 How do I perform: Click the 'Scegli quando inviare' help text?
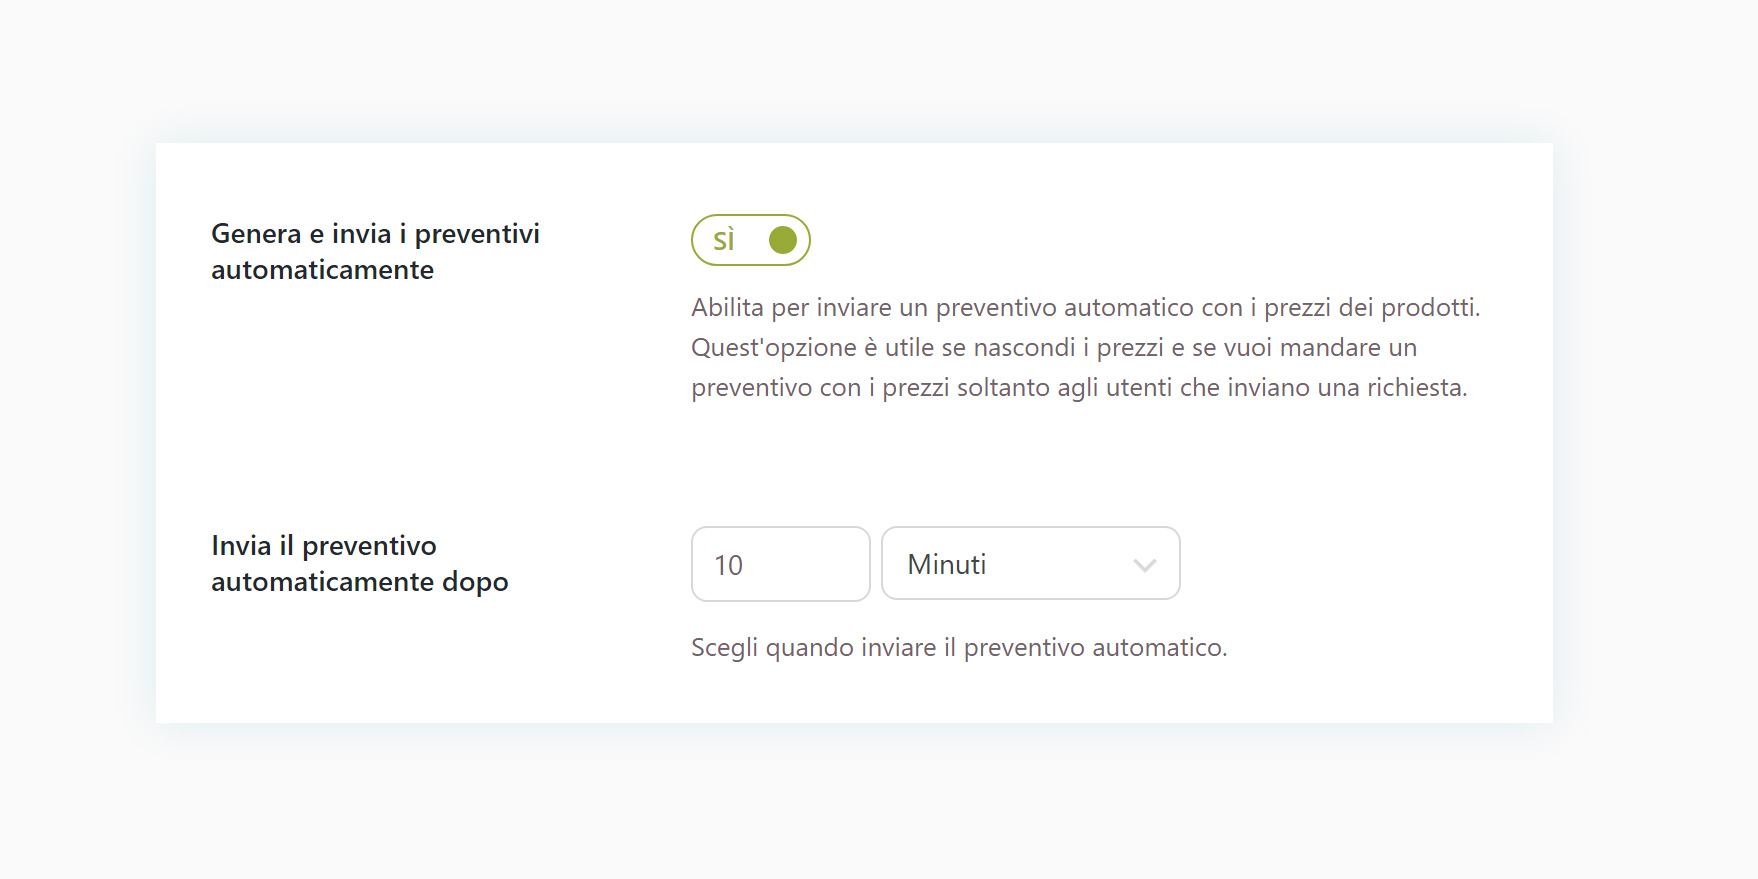click(x=958, y=648)
